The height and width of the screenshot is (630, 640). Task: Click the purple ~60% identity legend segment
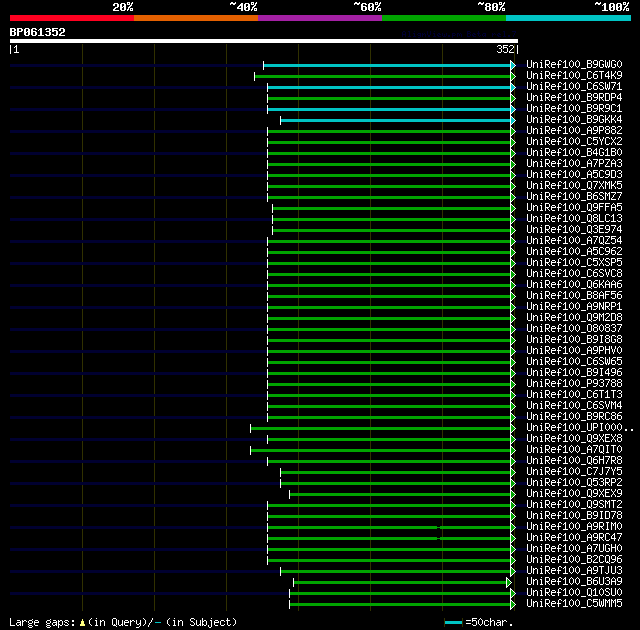[320, 18]
